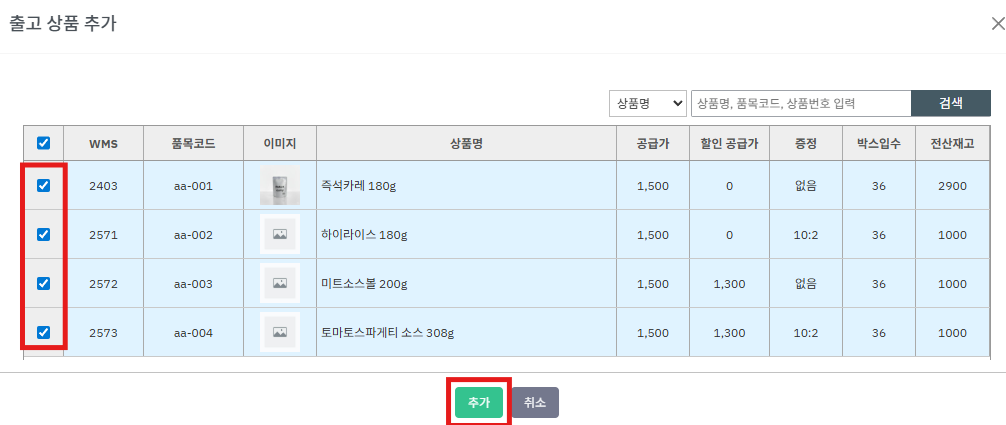Select the aa-003 product code cell

point(193,284)
